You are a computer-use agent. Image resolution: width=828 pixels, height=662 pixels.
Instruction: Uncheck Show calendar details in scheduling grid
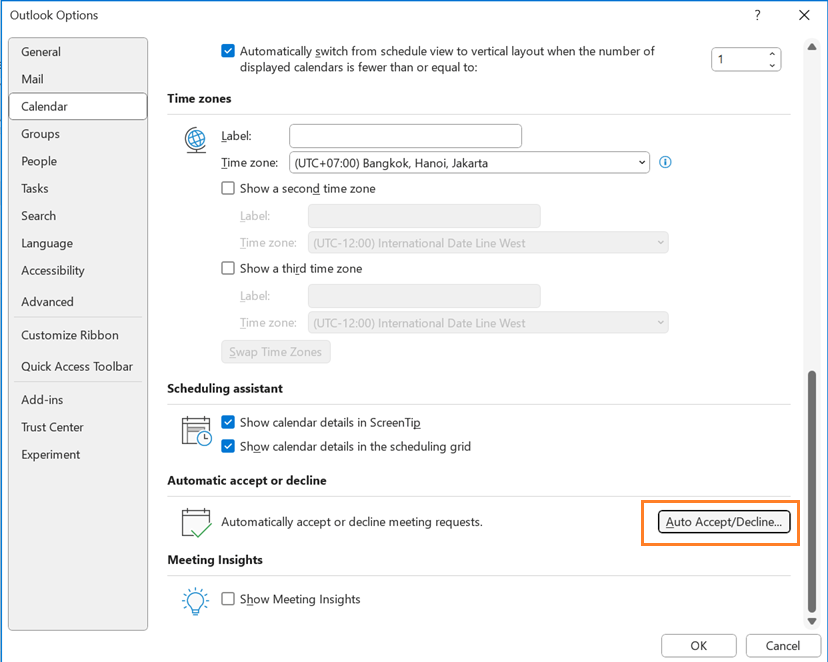pyautogui.click(x=228, y=446)
